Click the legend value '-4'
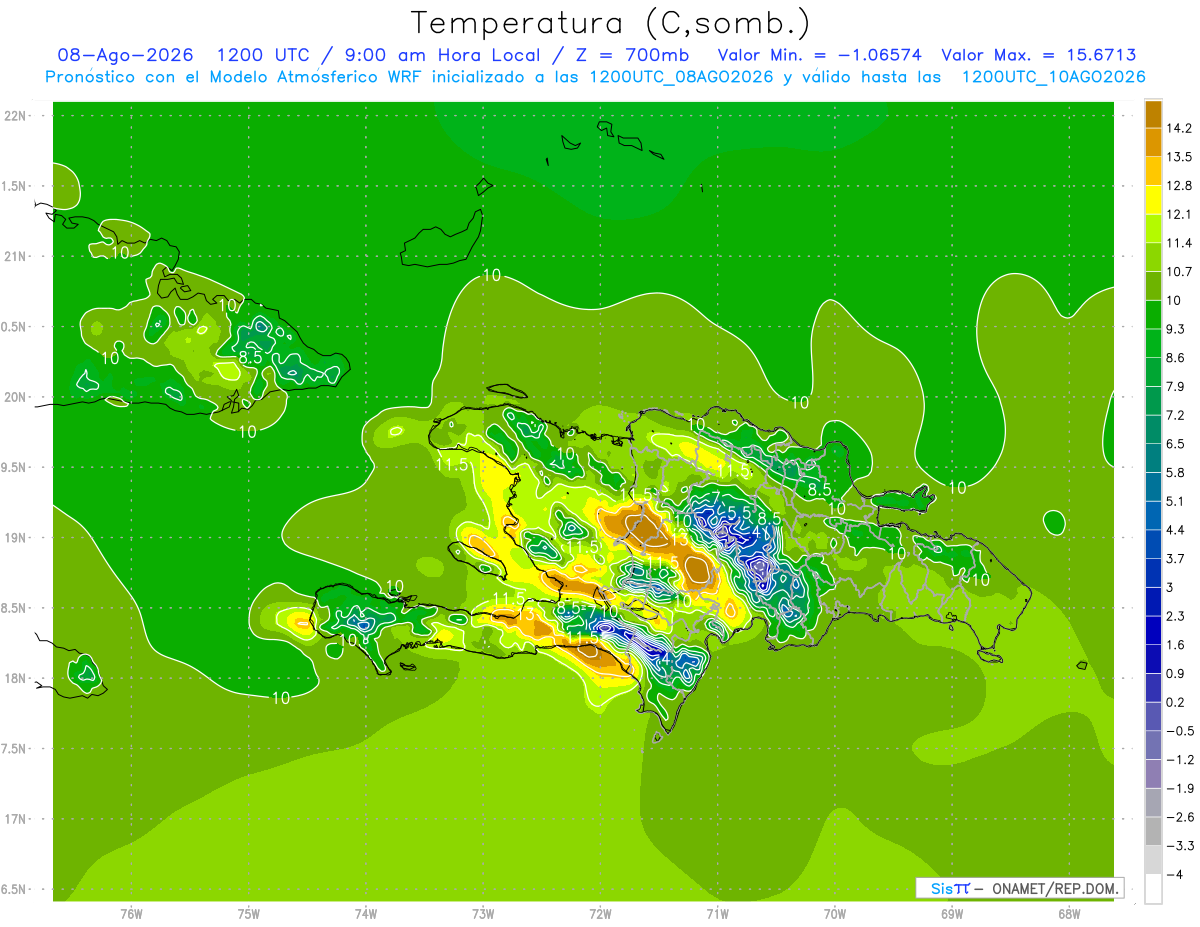 point(1175,874)
